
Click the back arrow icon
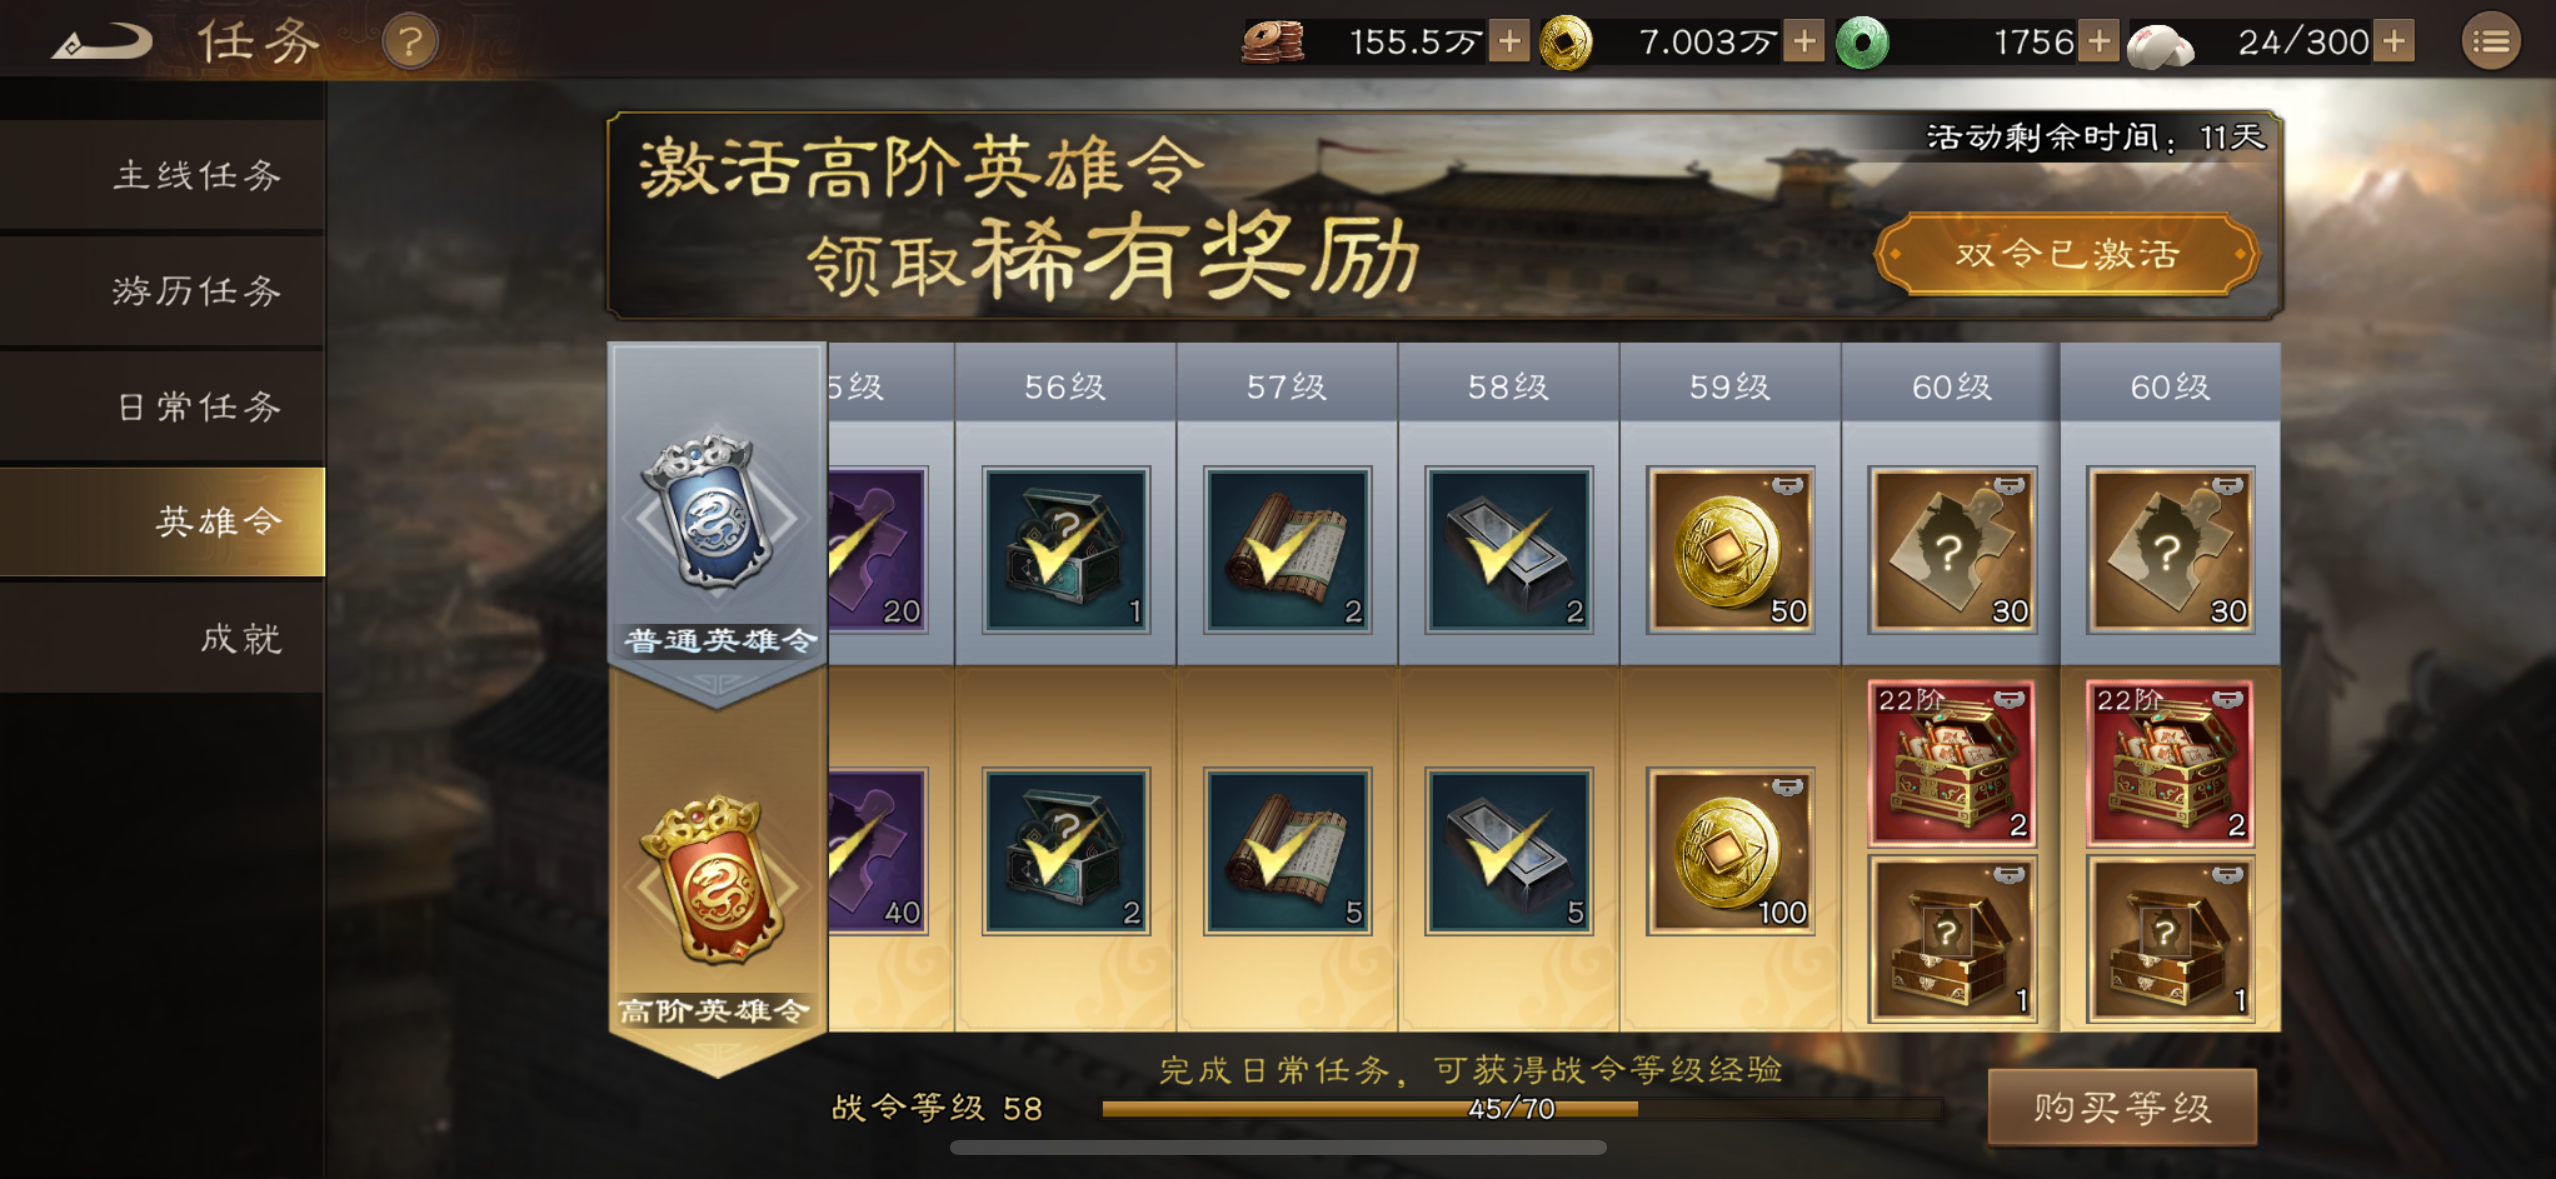102,42
